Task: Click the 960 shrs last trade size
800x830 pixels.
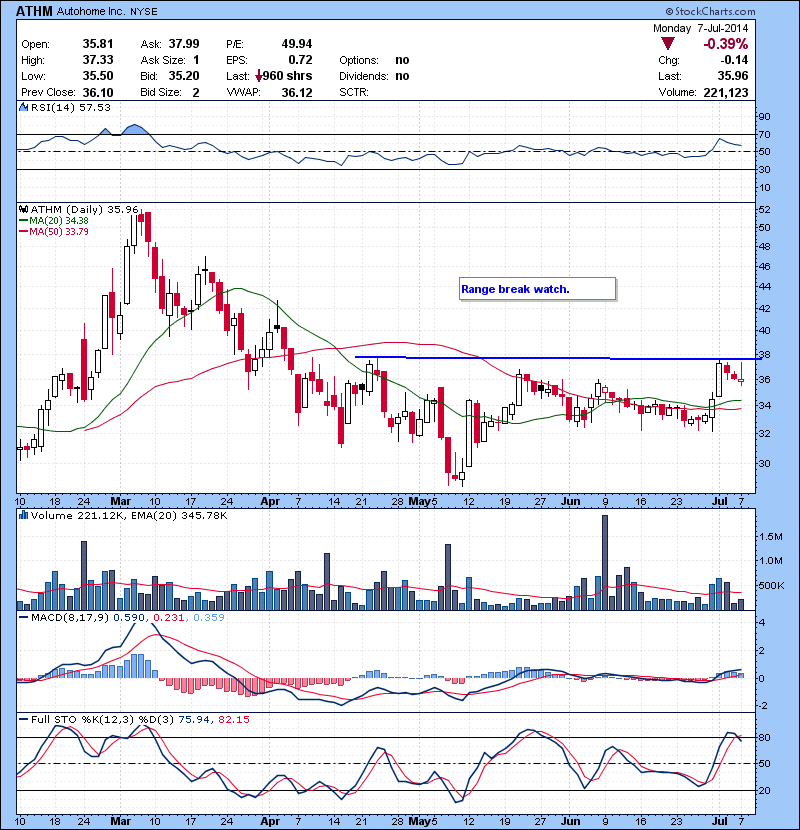Action: [287, 76]
